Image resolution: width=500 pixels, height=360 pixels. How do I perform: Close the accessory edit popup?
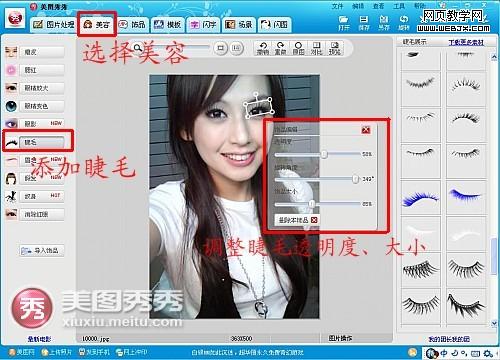tap(366, 130)
